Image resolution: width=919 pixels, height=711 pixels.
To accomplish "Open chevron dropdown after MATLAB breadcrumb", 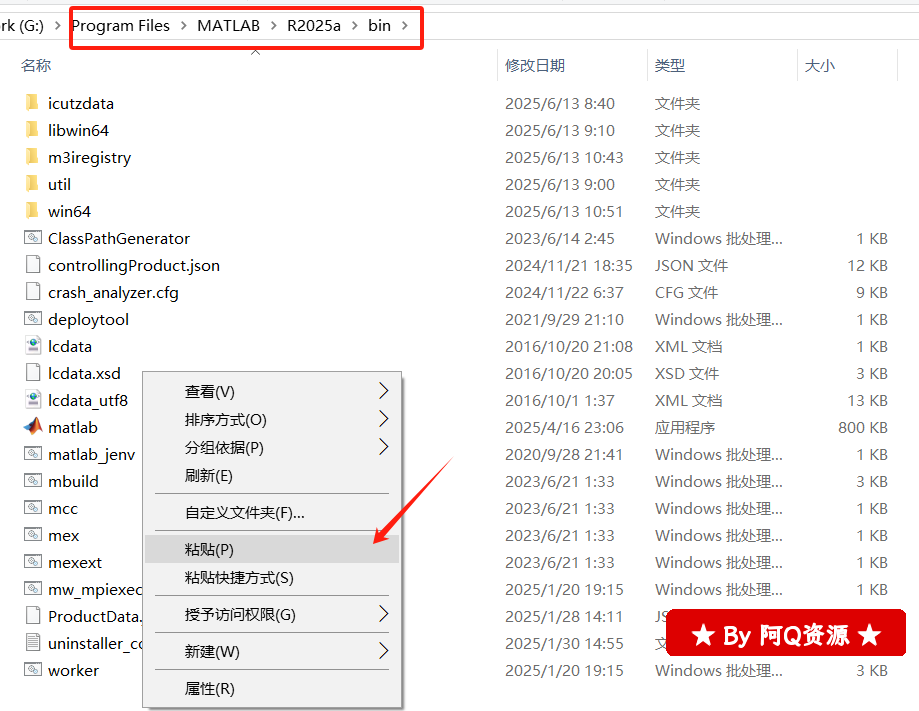I will [274, 26].
